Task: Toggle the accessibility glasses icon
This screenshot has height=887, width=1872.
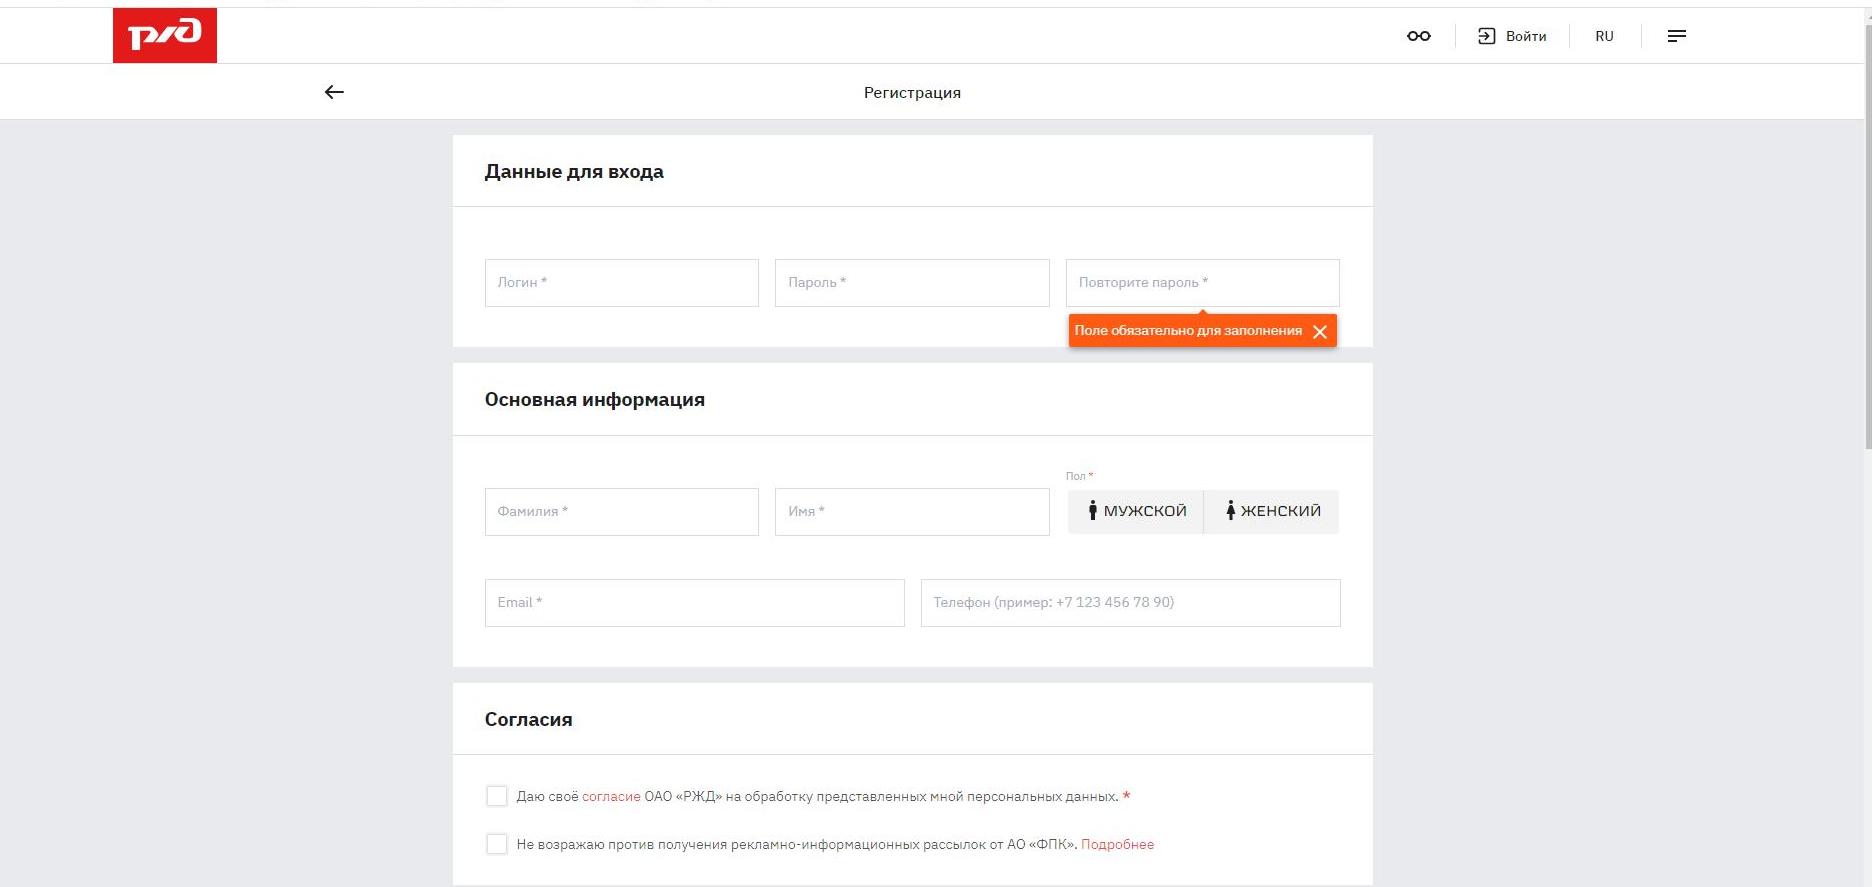Action: [x=1418, y=36]
